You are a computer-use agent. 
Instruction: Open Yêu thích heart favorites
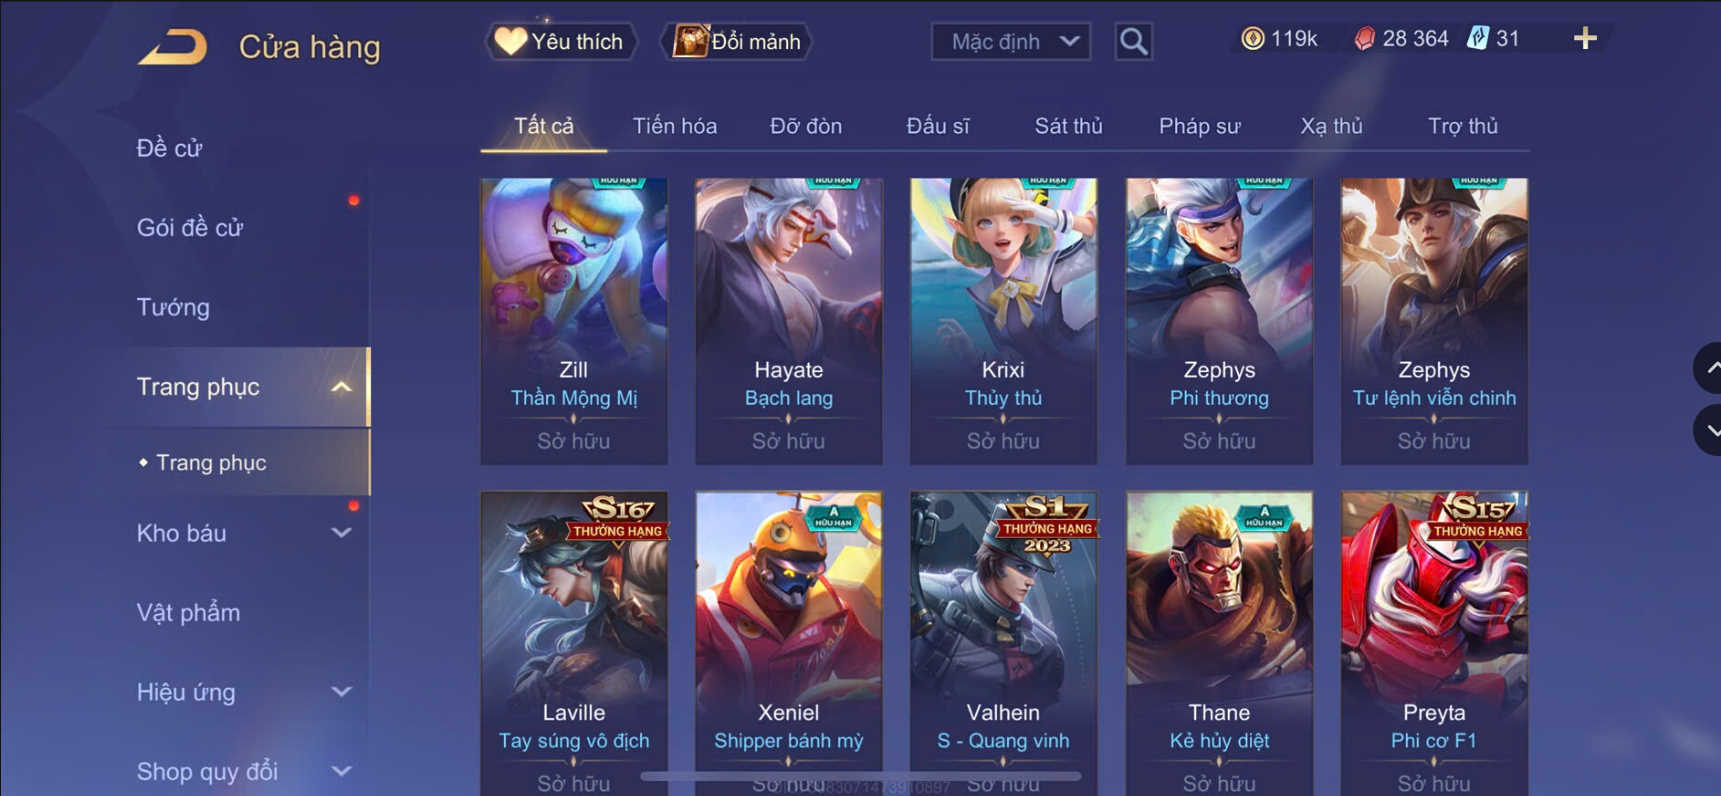point(560,41)
